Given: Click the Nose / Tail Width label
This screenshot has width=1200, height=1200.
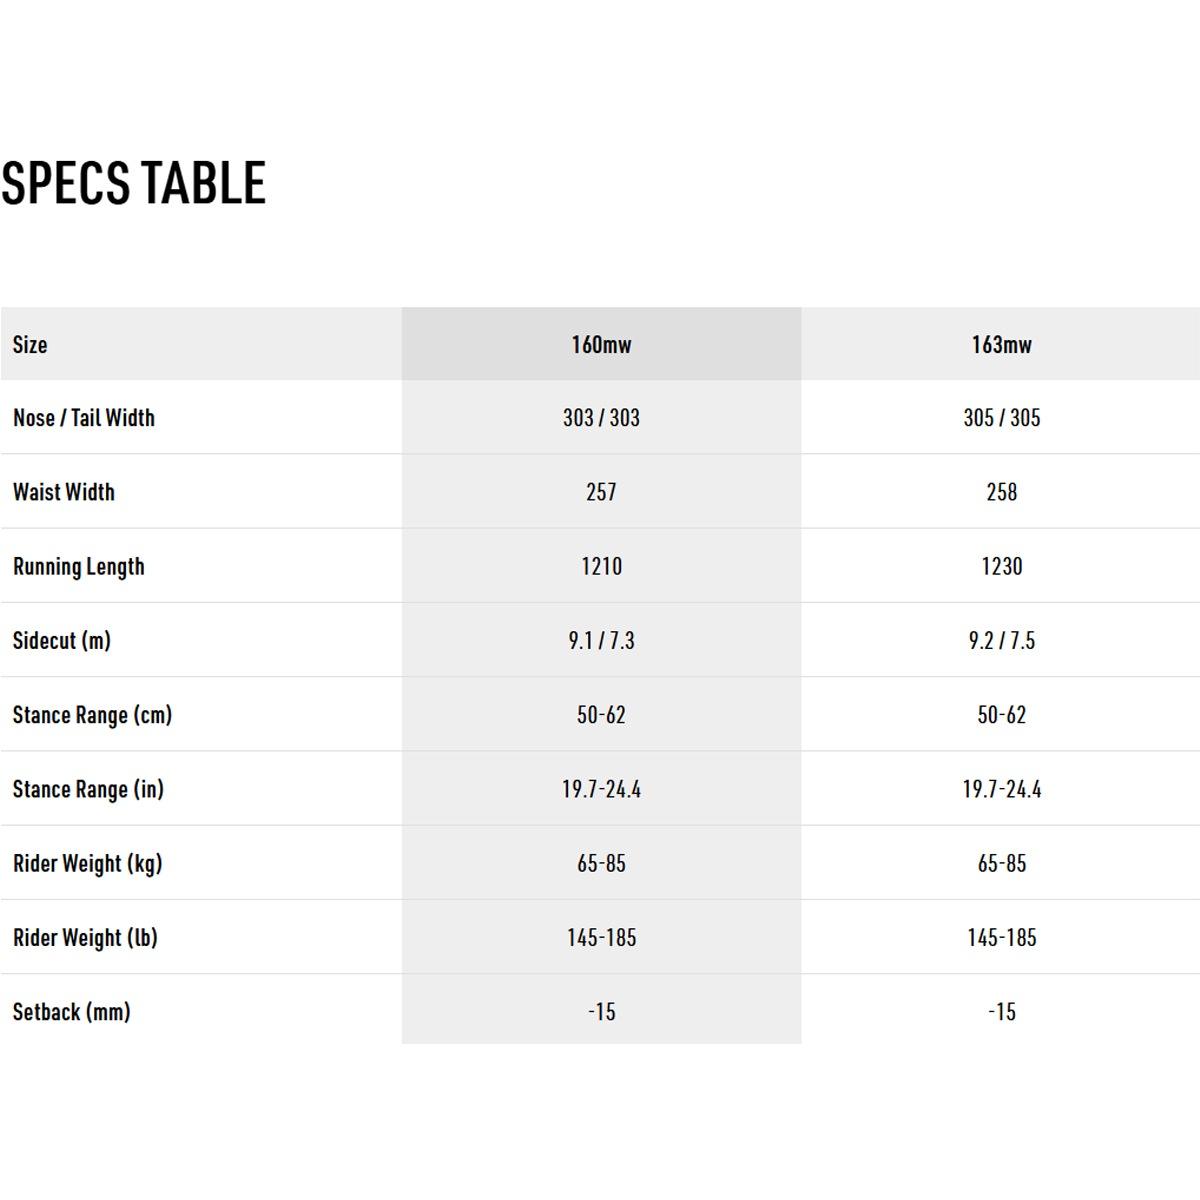Looking at the screenshot, I should (84, 418).
